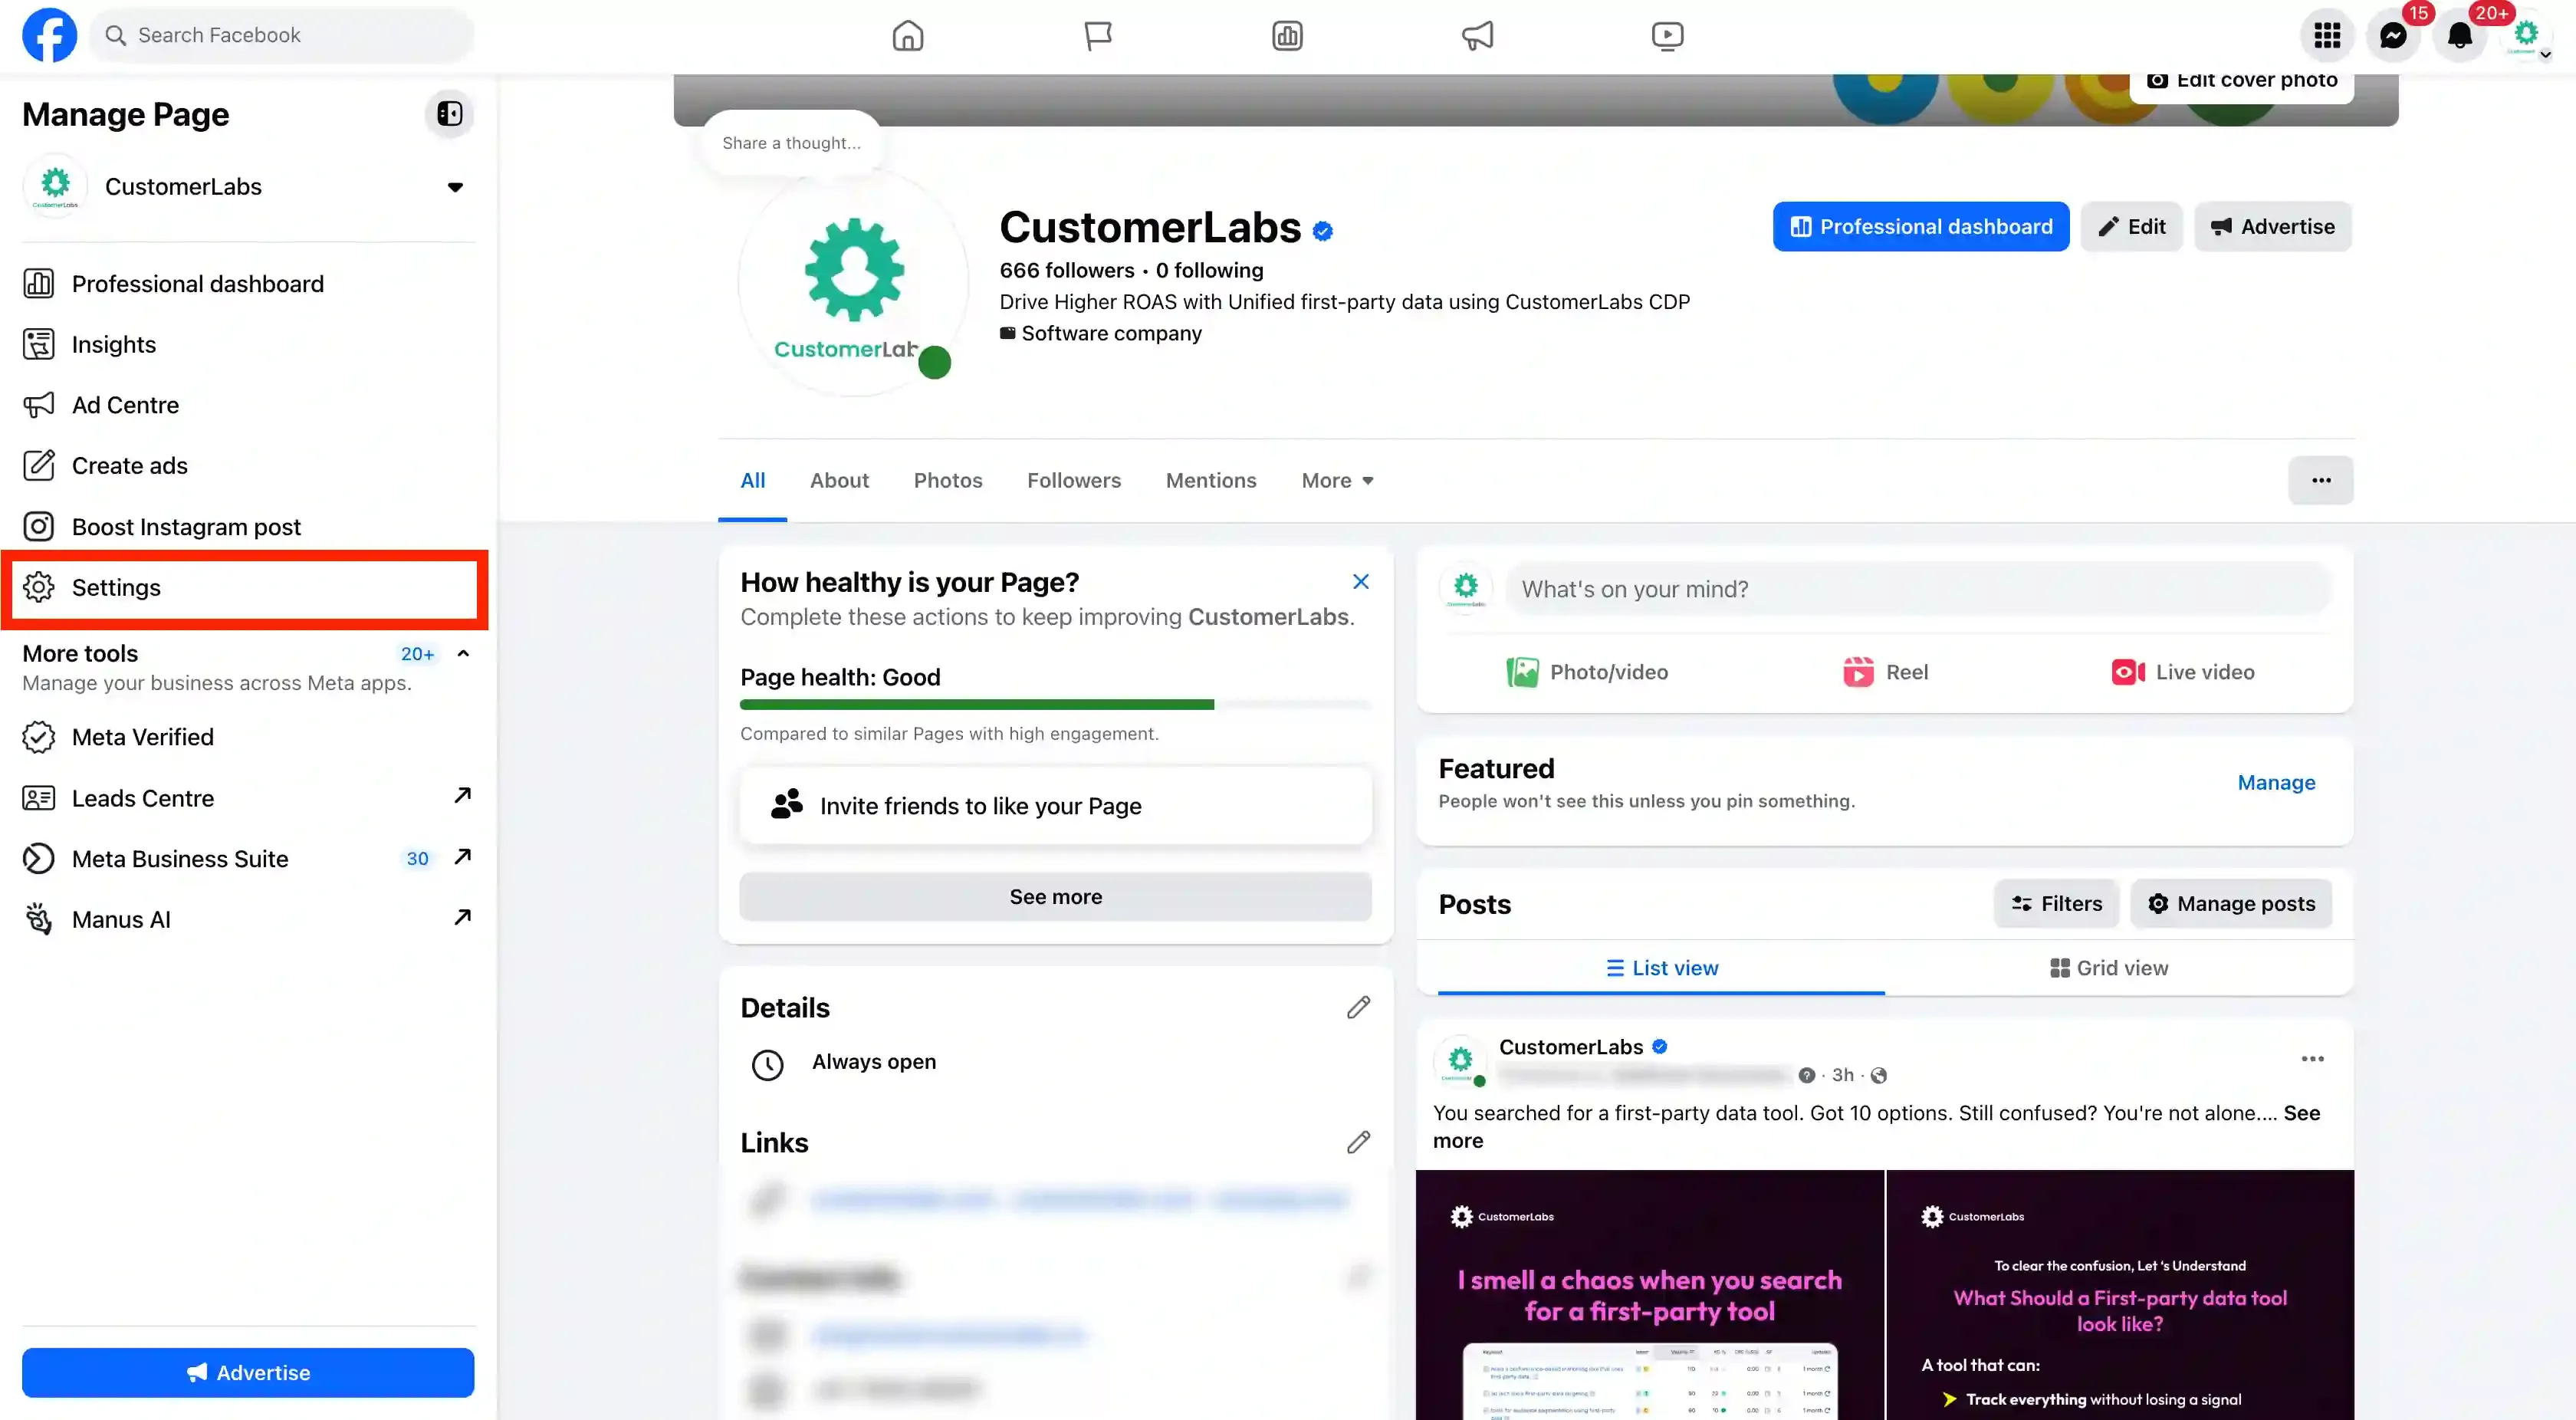This screenshot has height=1420, width=2576.
Task: Open Messenger with 15 unread badge
Action: [x=2393, y=36]
